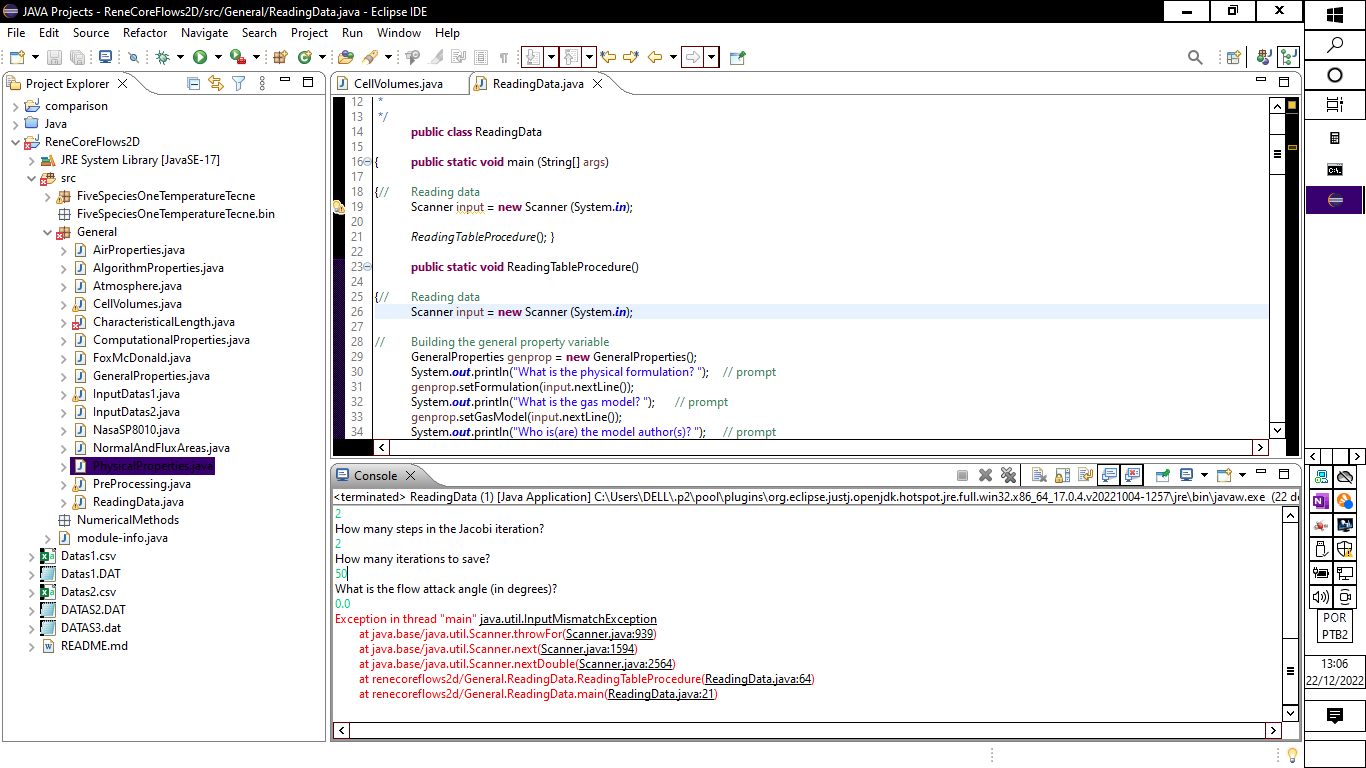This screenshot has height=768, width=1366.
Task: Start debugging with the bug icon
Action: pyautogui.click(x=163, y=58)
